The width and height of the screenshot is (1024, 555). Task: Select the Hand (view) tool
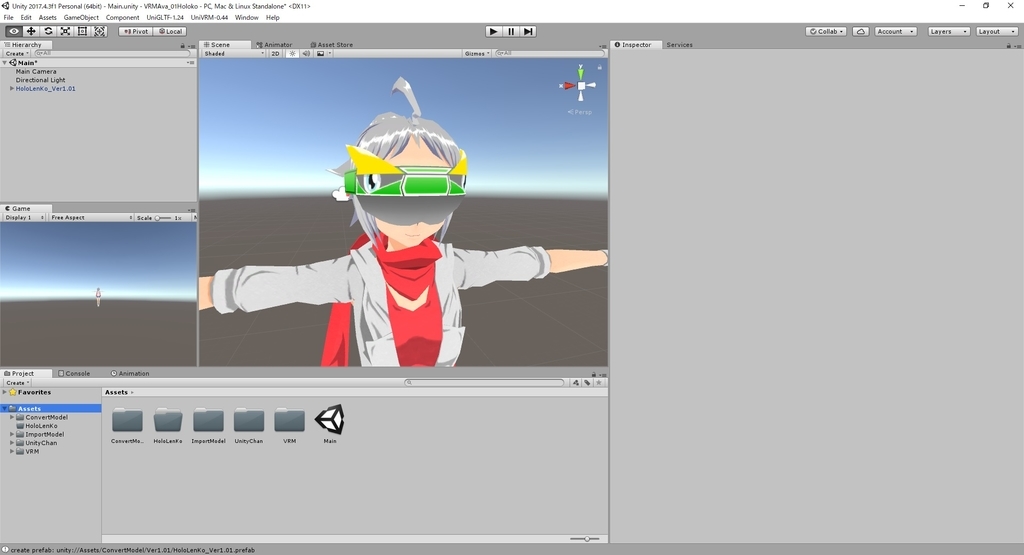[x=14, y=31]
